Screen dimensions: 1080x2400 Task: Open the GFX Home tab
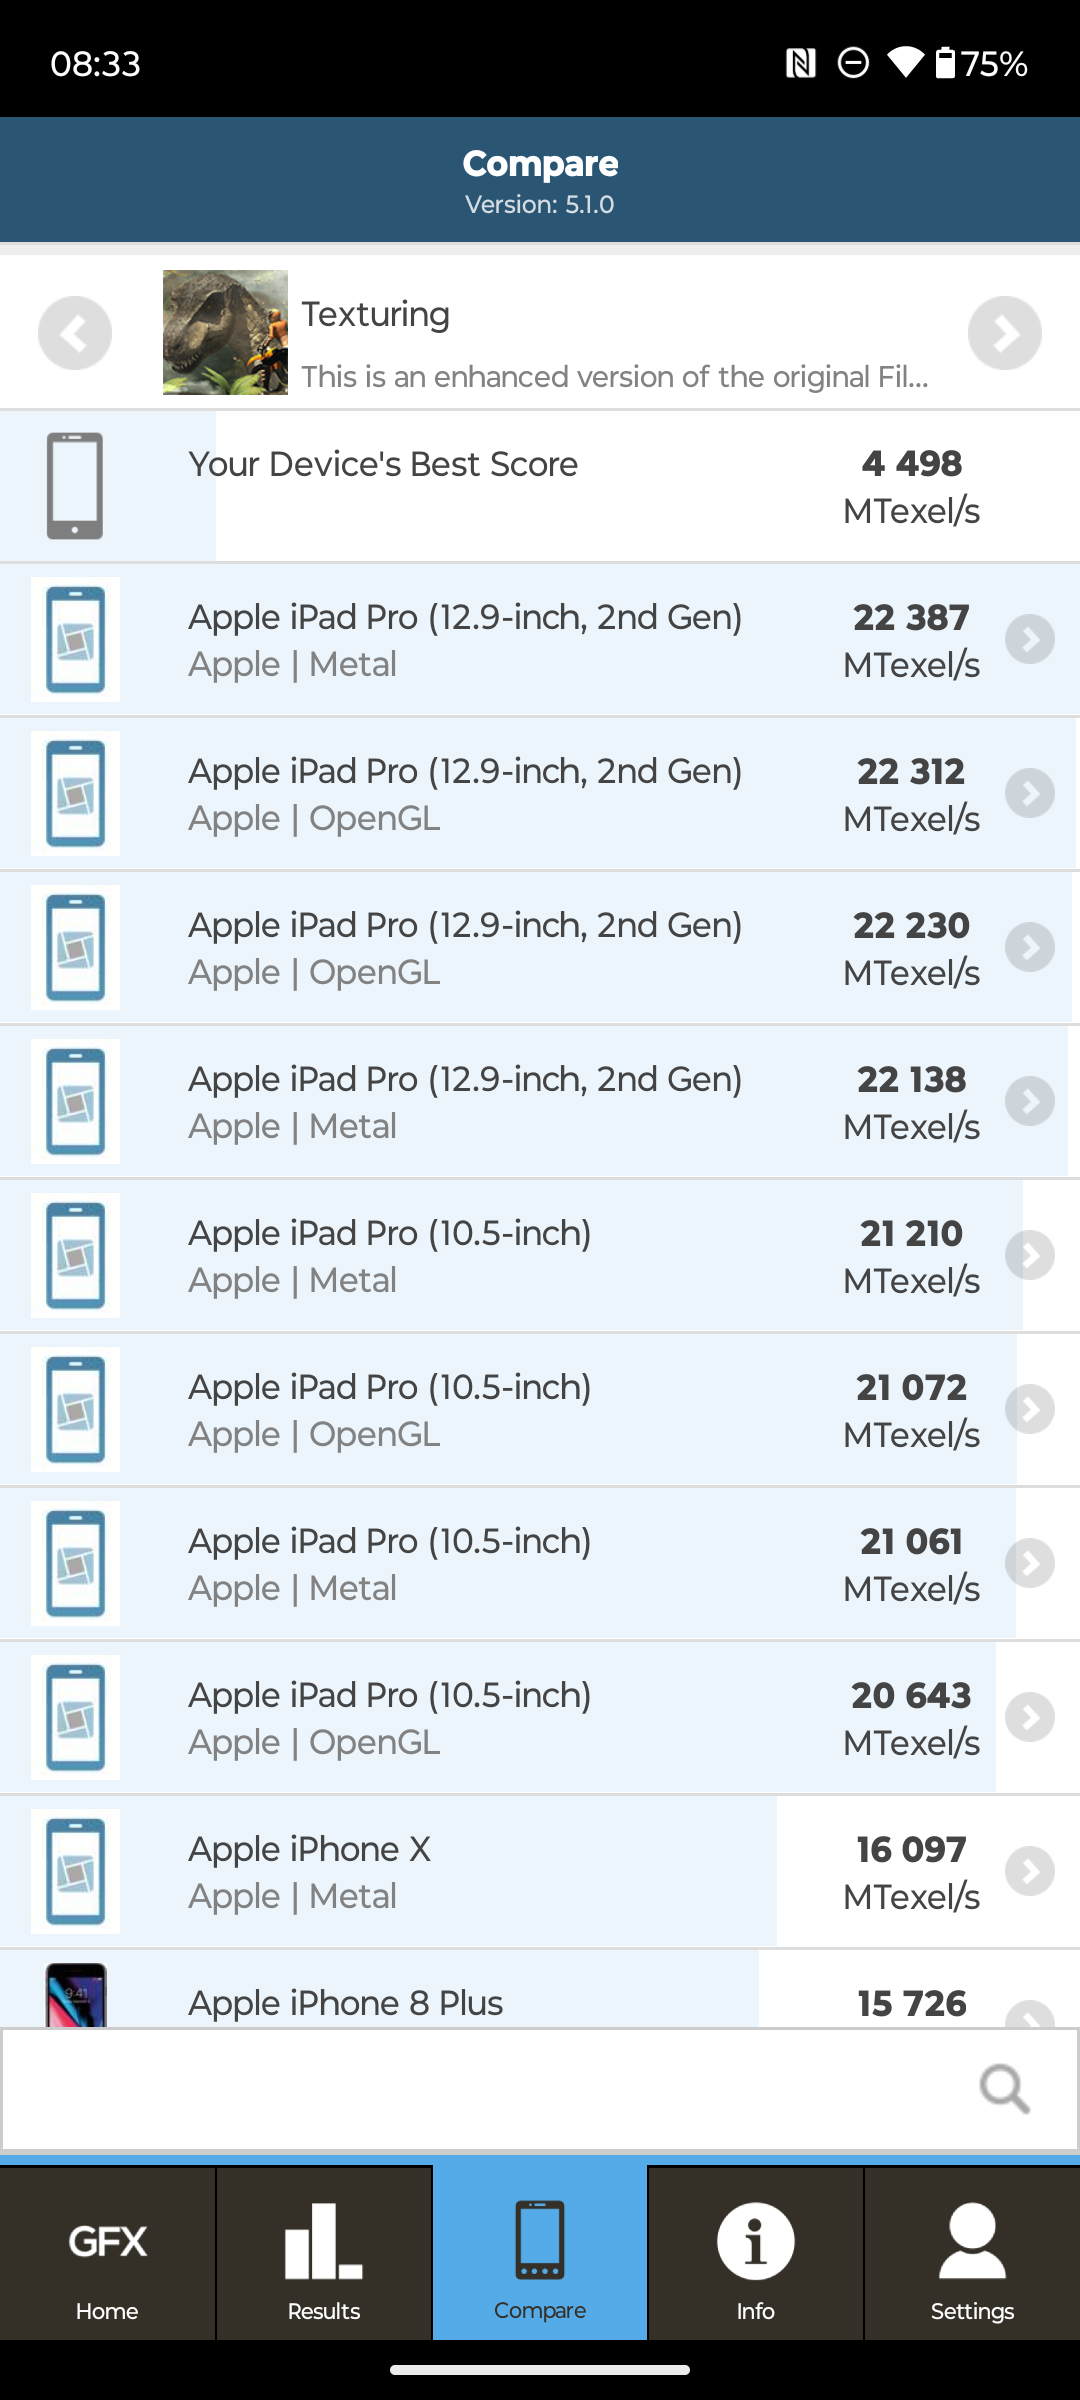coord(107,2254)
